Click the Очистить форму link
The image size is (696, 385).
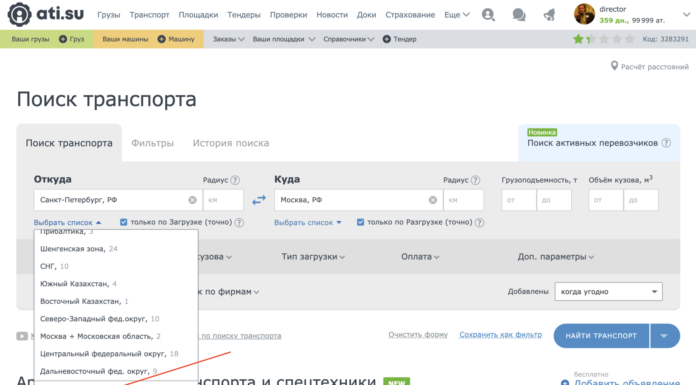(x=418, y=334)
